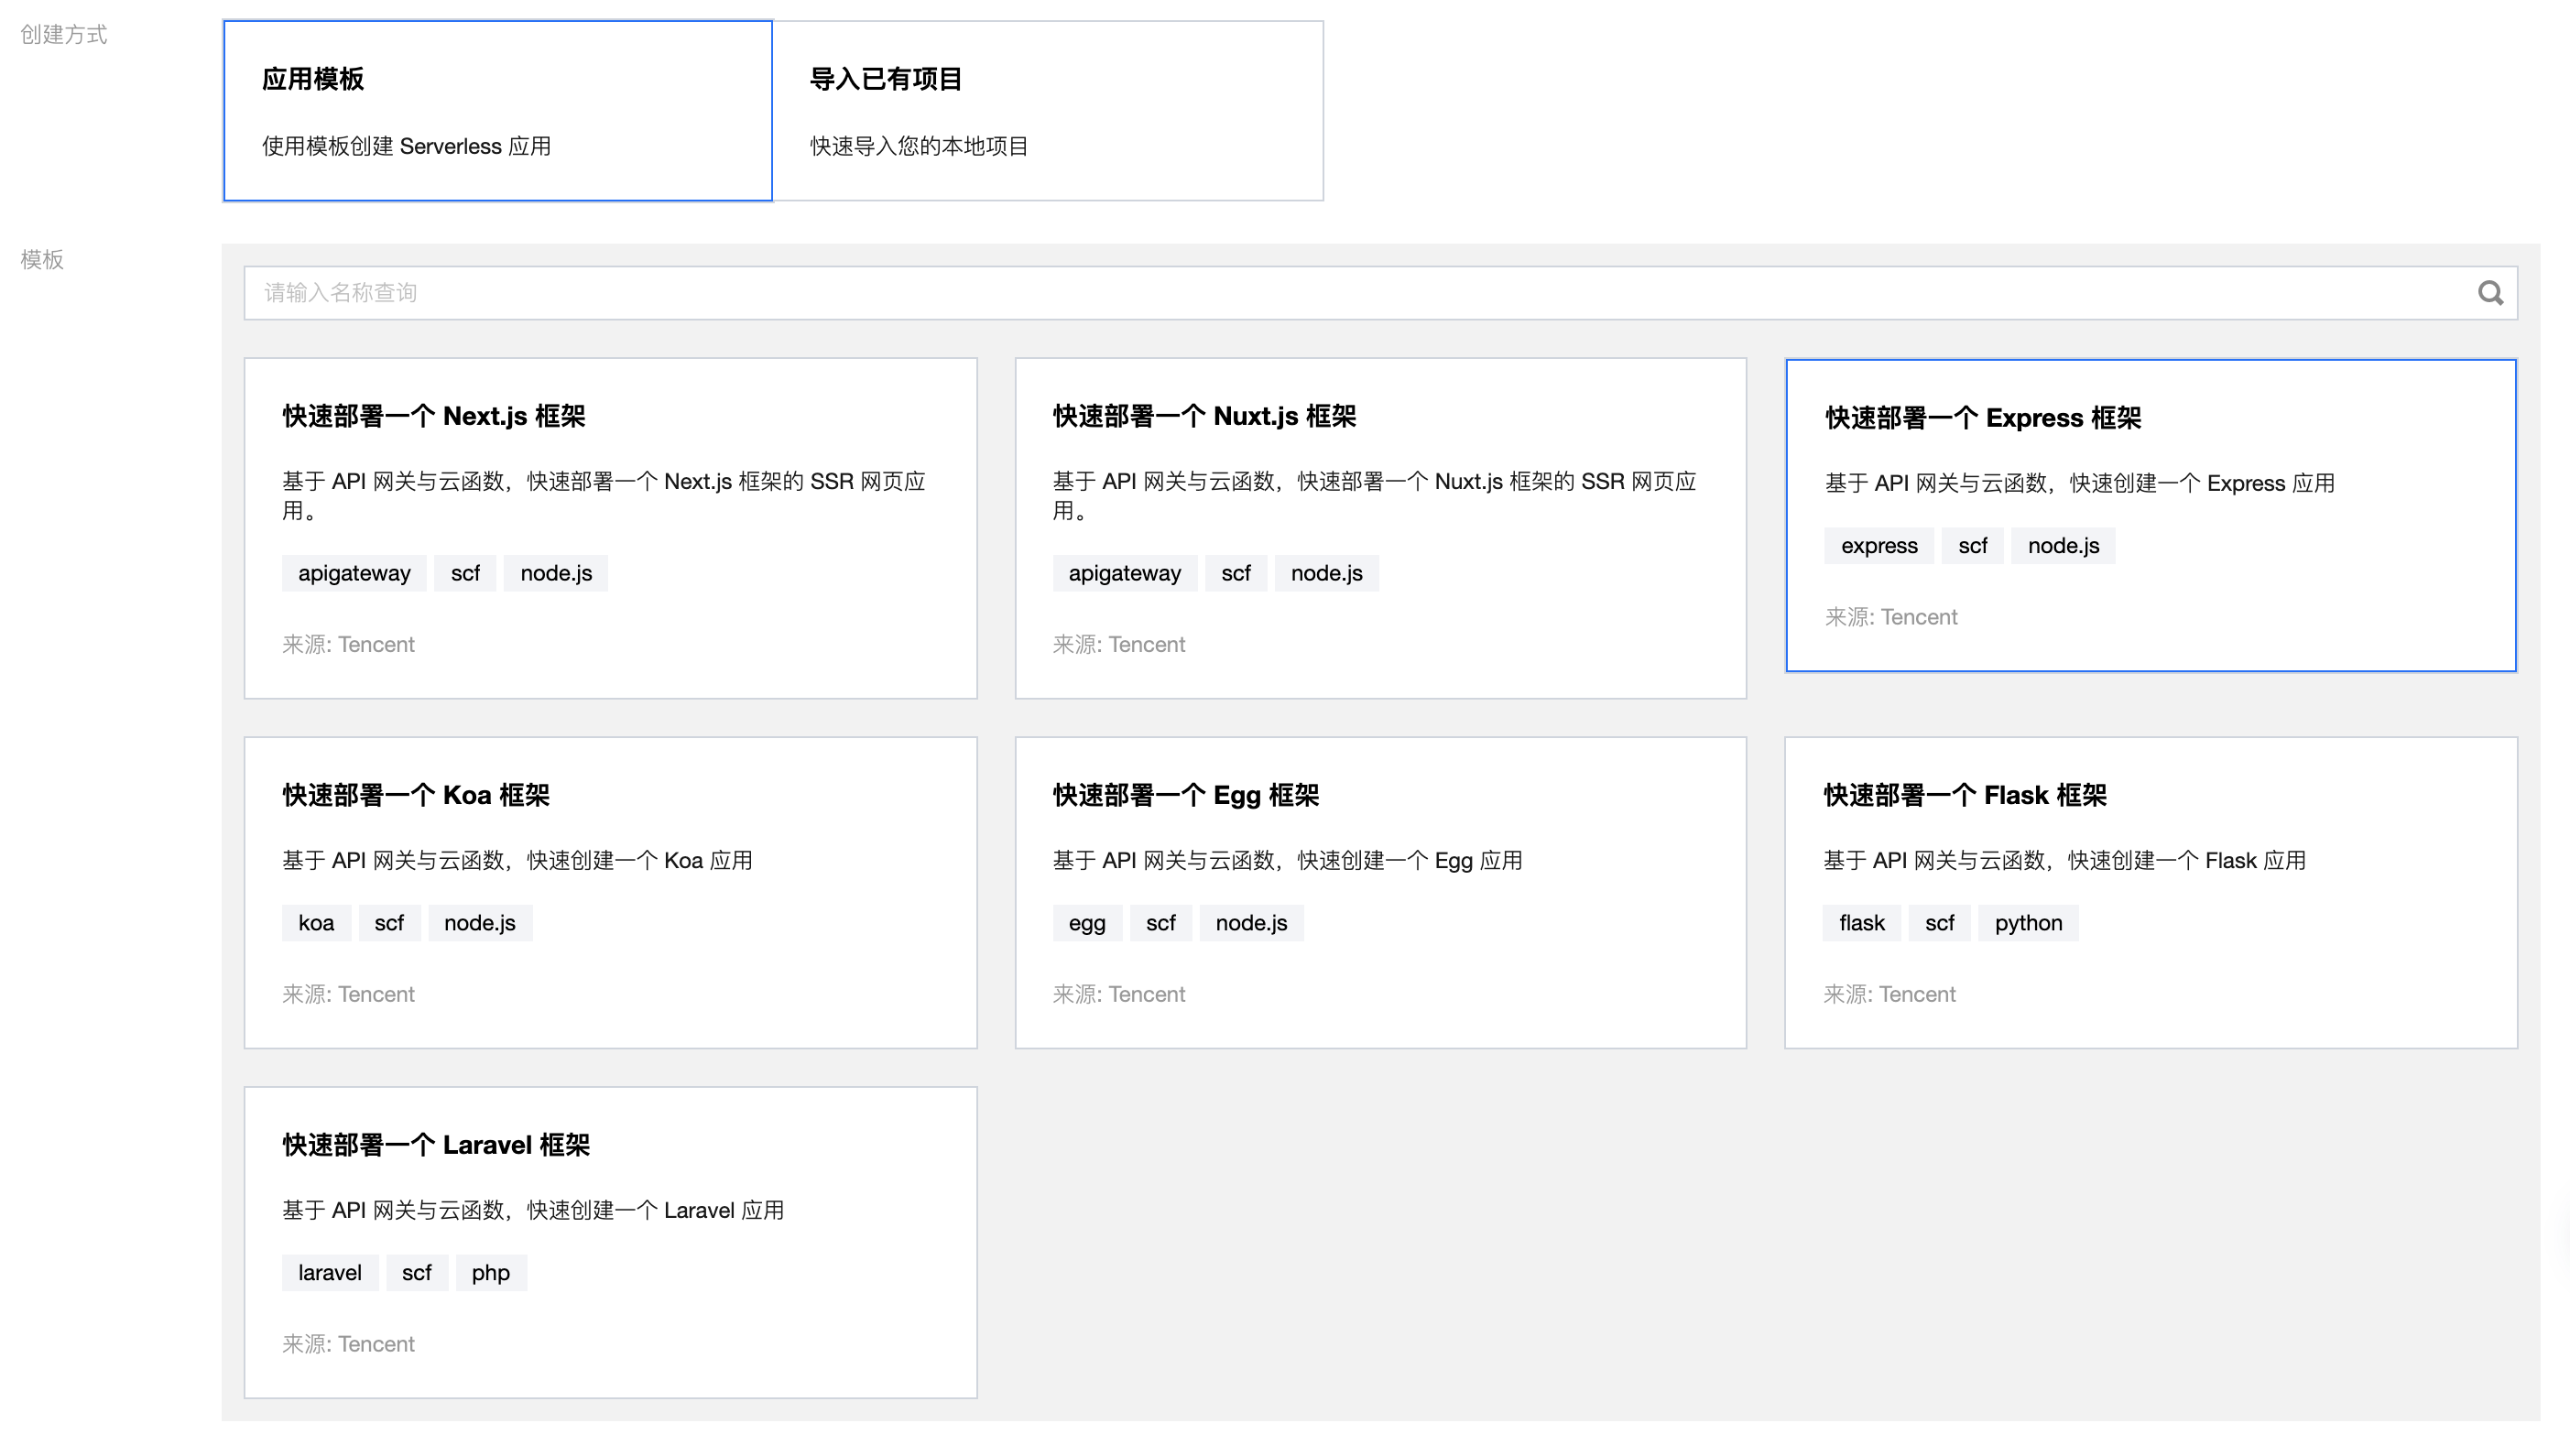Click the python tag on Flask card

pos(2027,923)
